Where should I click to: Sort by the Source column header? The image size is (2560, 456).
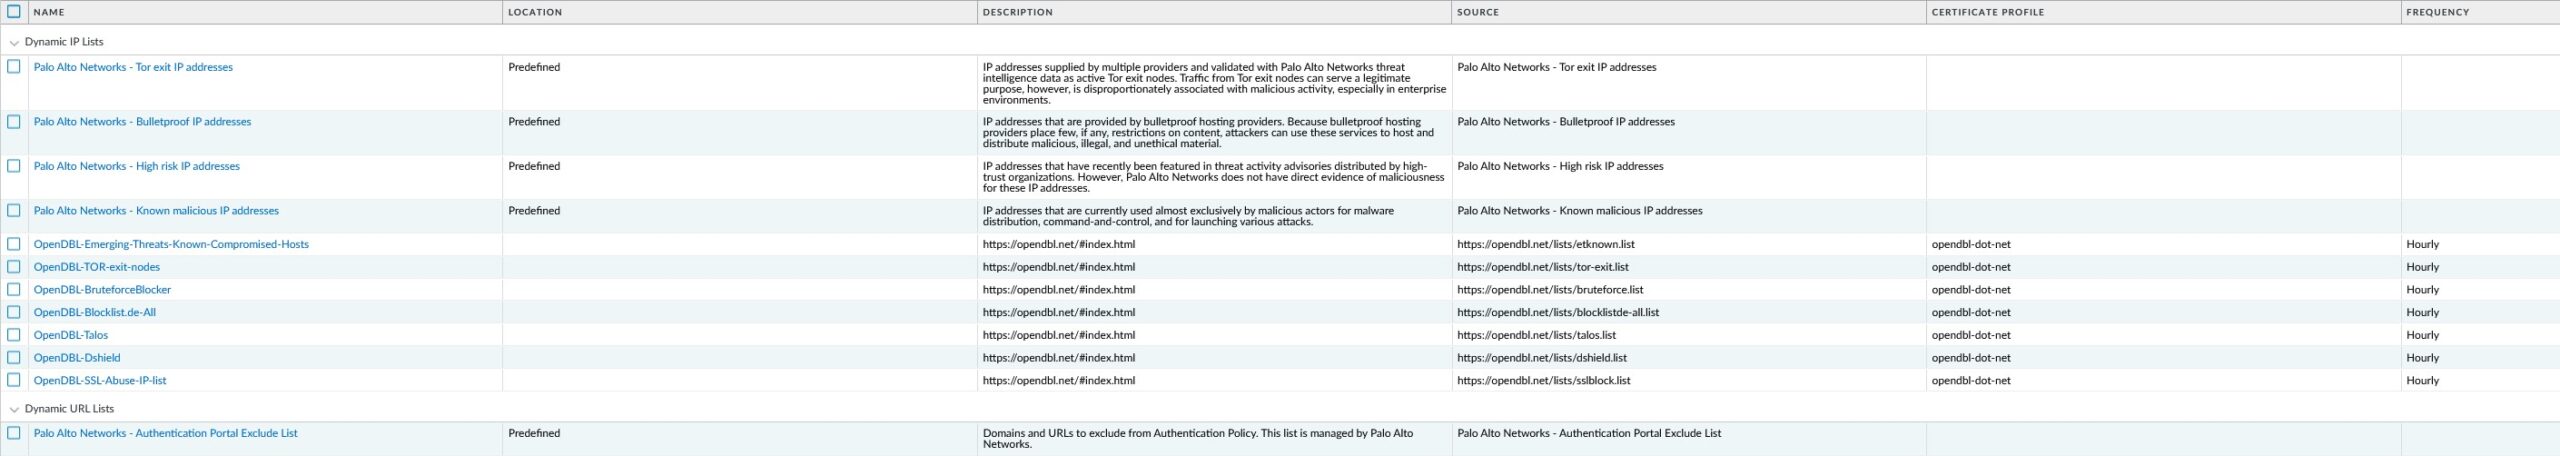tap(1478, 12)
